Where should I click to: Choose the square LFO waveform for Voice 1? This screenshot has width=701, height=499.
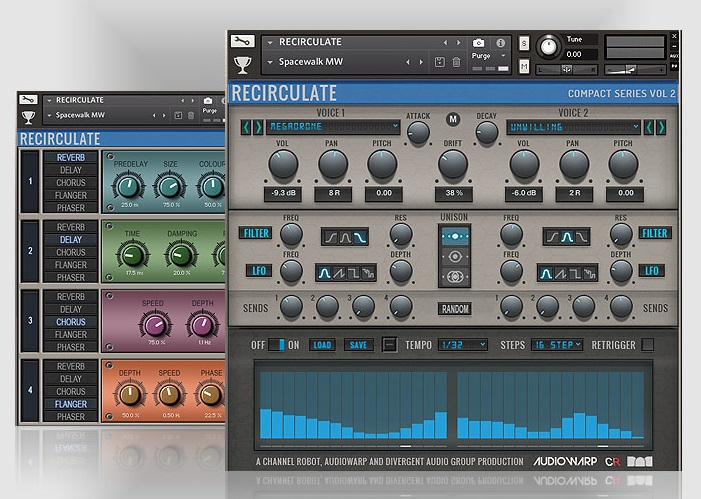[x=353, y=273]
